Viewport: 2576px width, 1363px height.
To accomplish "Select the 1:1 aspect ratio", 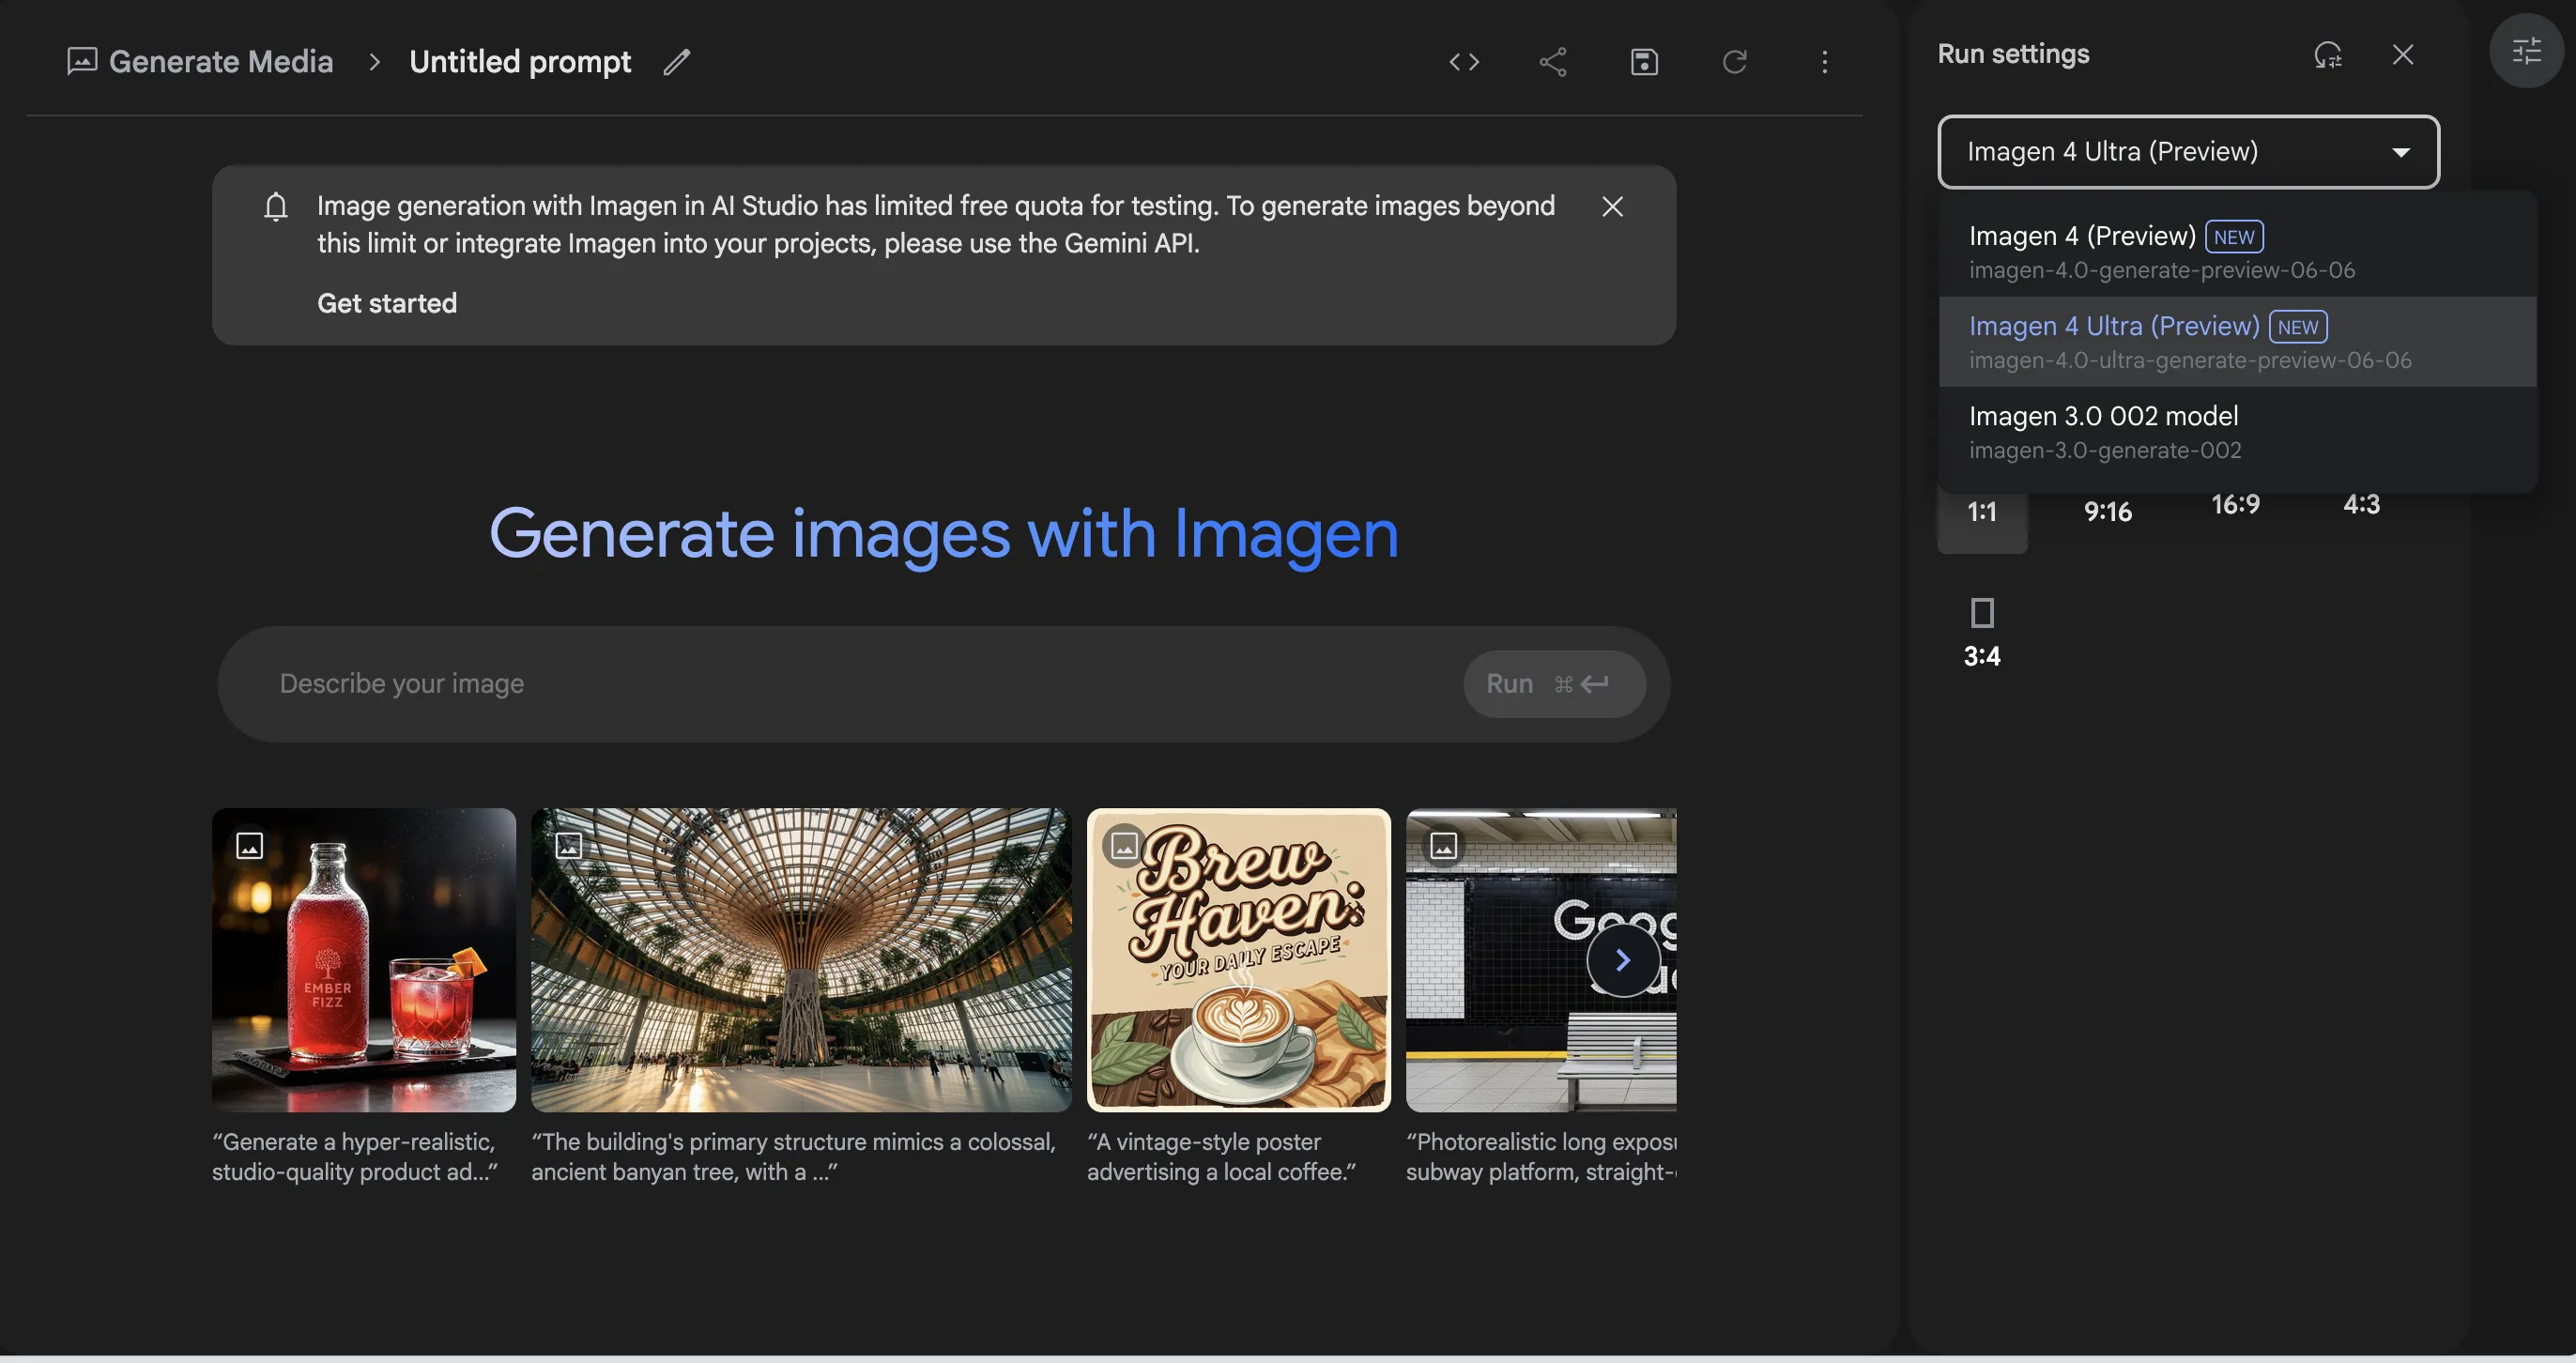I will (x=1981, y=514).
